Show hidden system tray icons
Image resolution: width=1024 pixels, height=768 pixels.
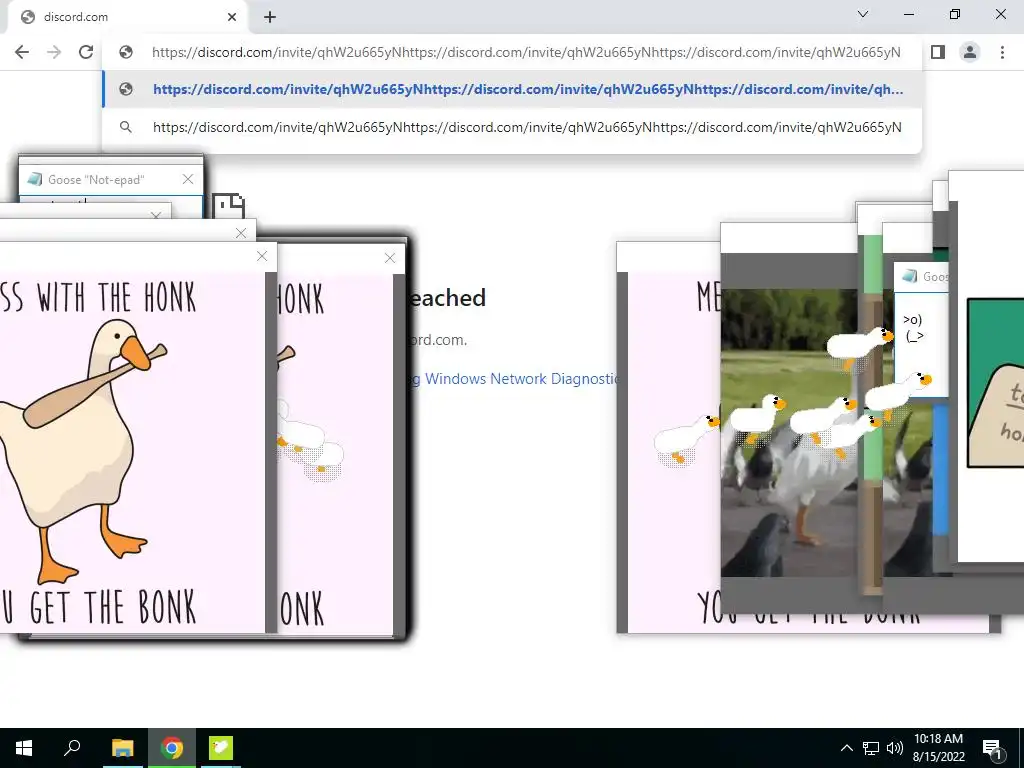coord(846,748)
